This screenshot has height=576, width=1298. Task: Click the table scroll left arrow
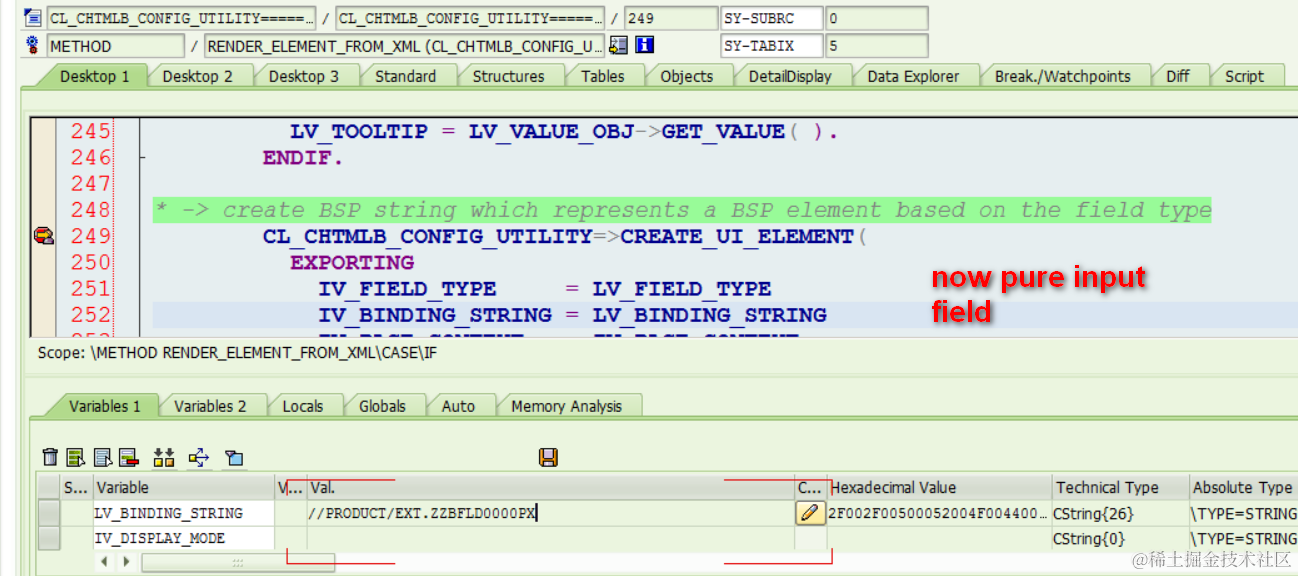[x=104, y=562]
